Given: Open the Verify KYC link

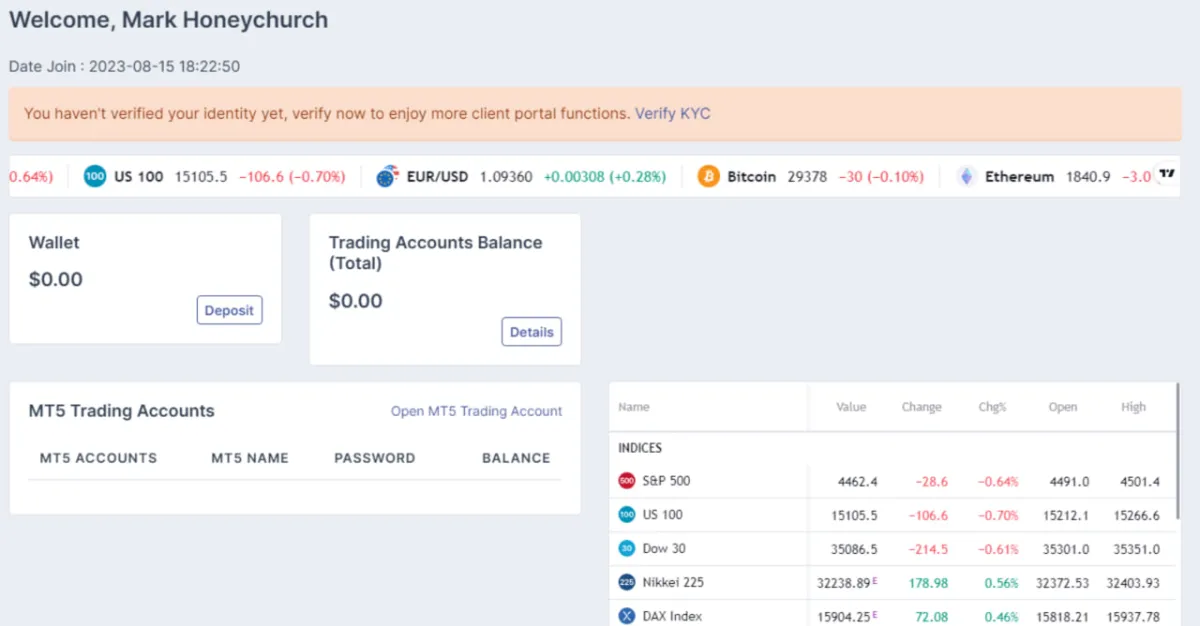Looking at the screenshot, I should point(673,114).
